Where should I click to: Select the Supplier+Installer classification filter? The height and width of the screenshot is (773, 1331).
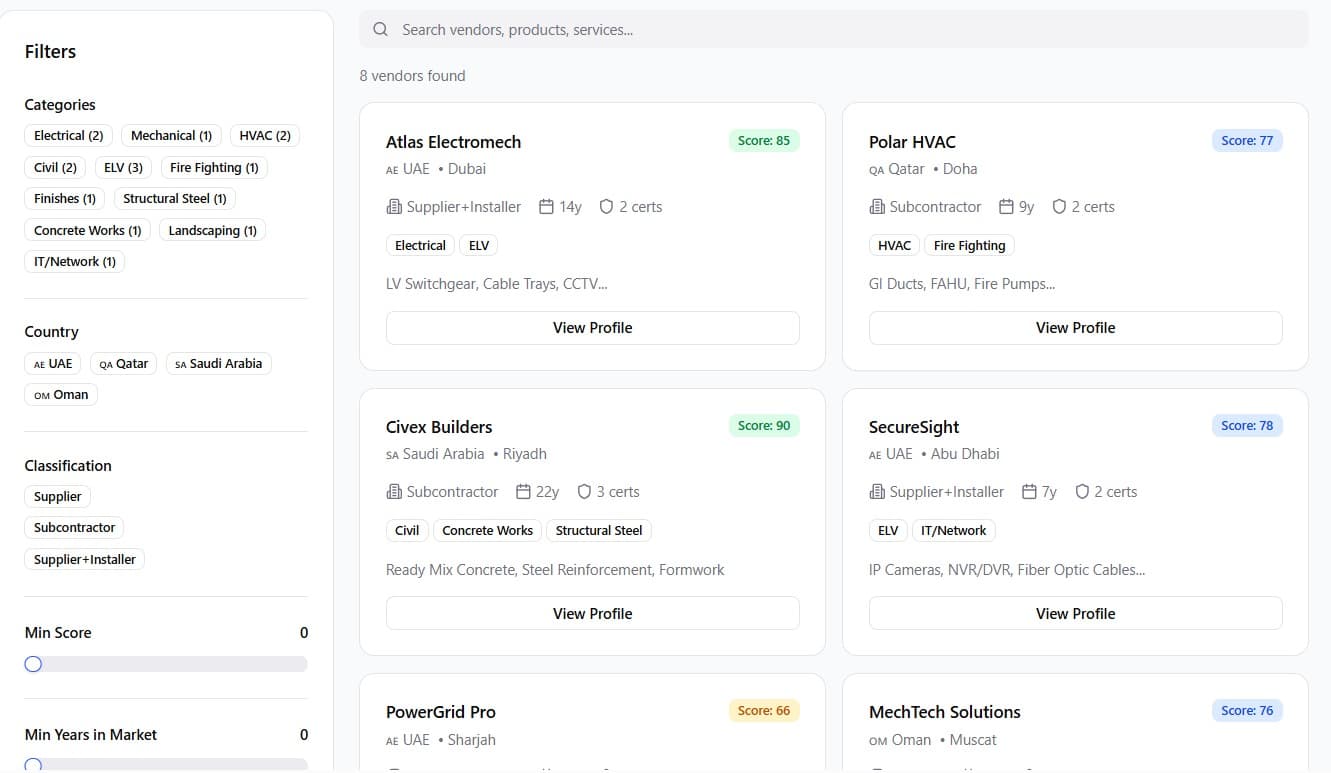pos(85,560)
